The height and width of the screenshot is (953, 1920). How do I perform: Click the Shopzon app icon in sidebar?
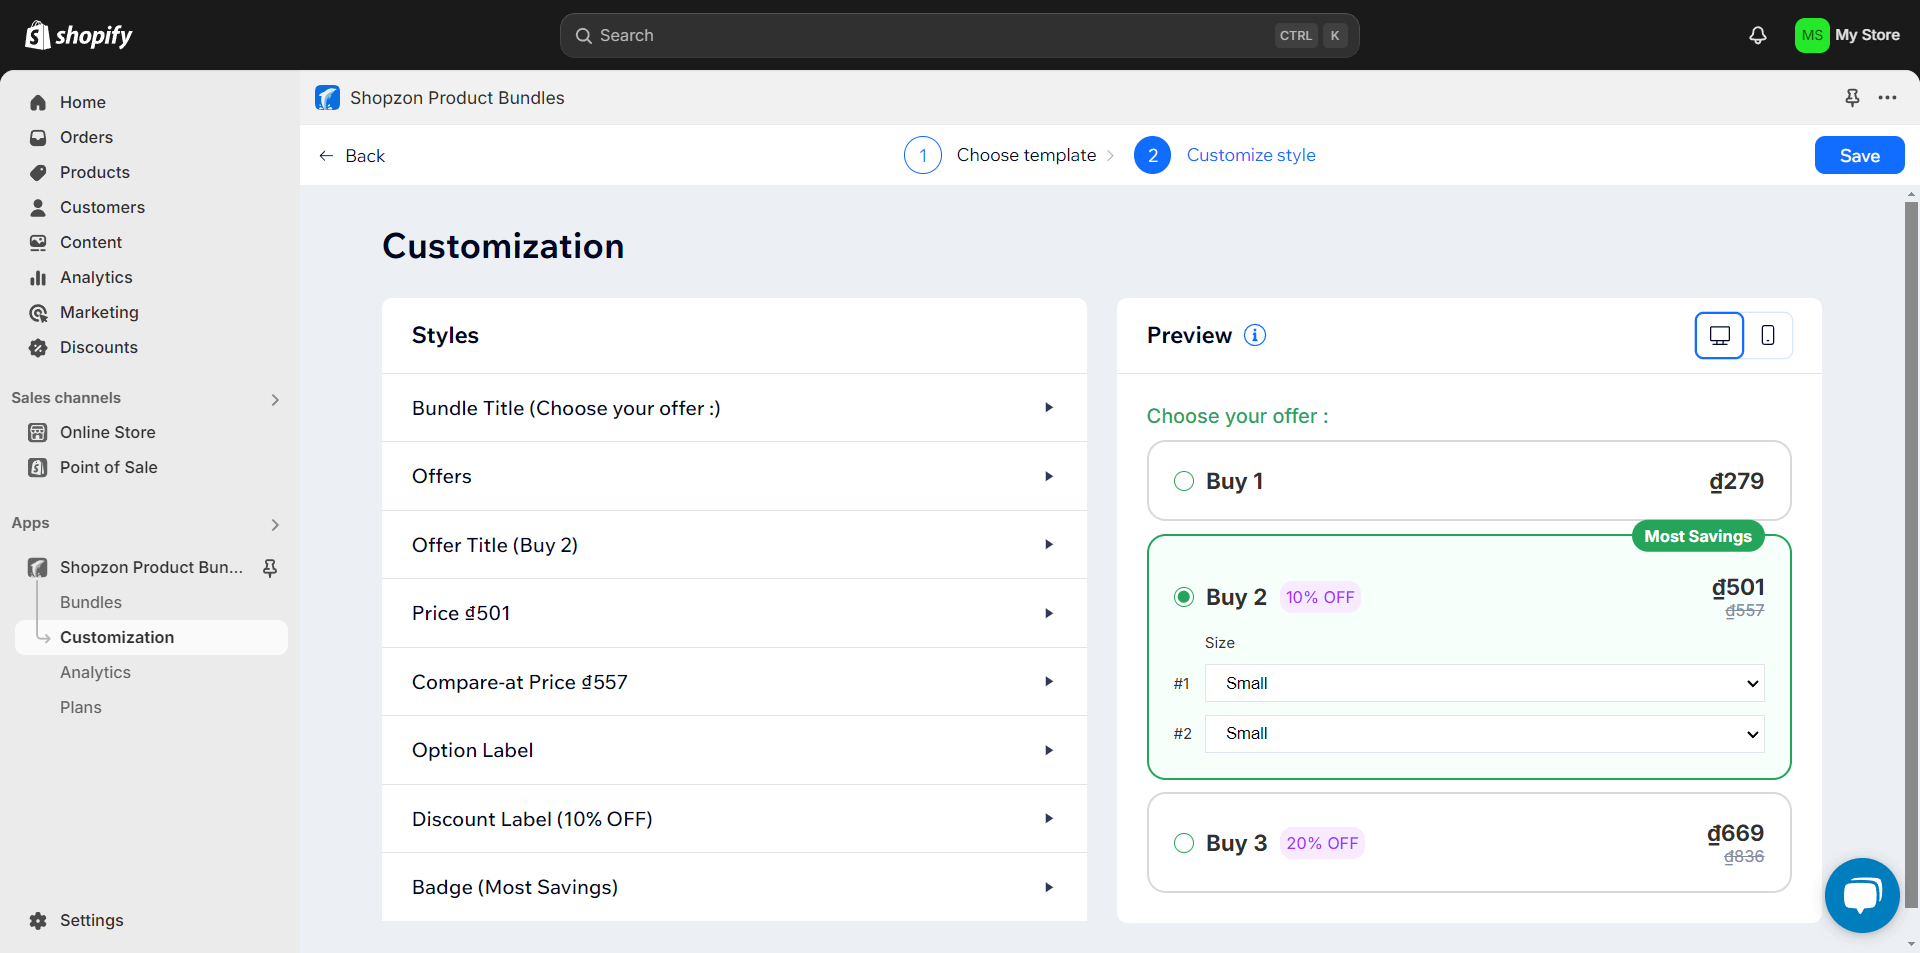point(38,567)
